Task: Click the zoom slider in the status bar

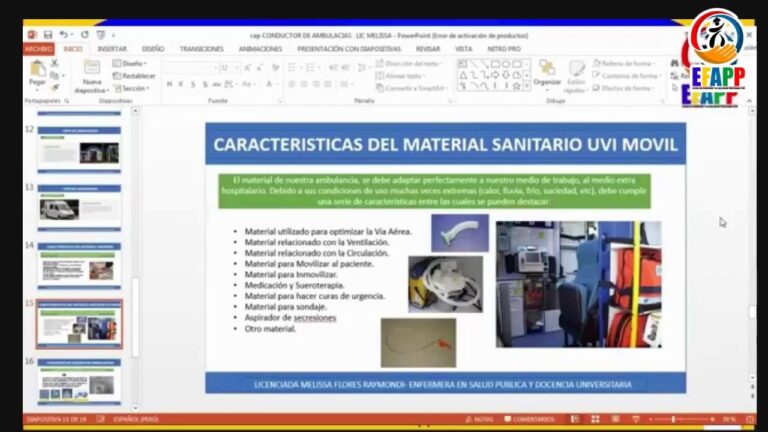Action: pos(672,419)
